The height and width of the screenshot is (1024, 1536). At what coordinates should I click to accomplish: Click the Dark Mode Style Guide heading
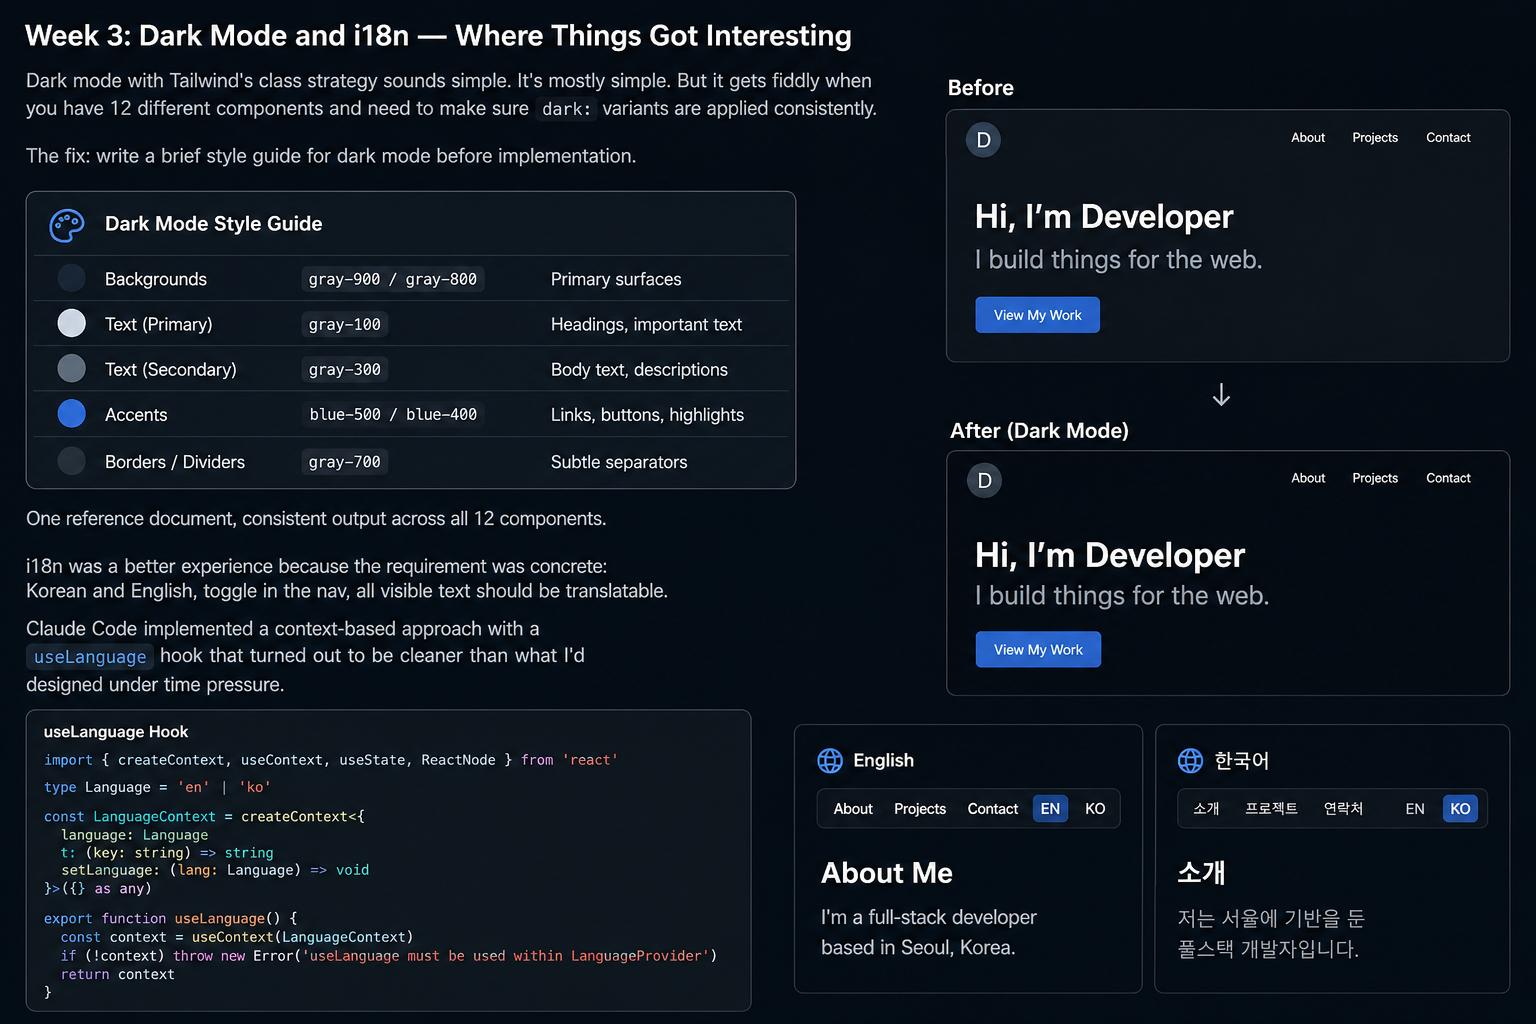tap(214, 224)
